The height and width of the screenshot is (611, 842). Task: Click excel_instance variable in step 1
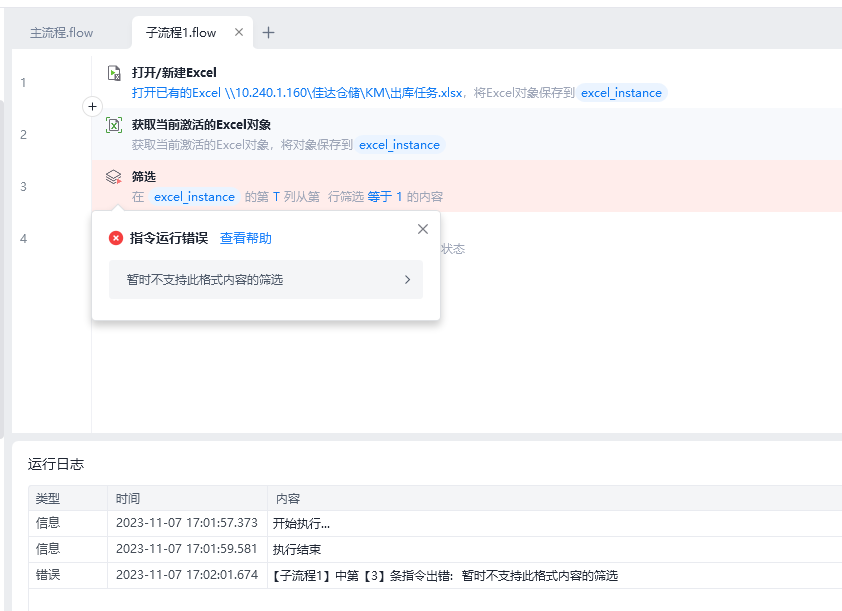click(621, 93)
